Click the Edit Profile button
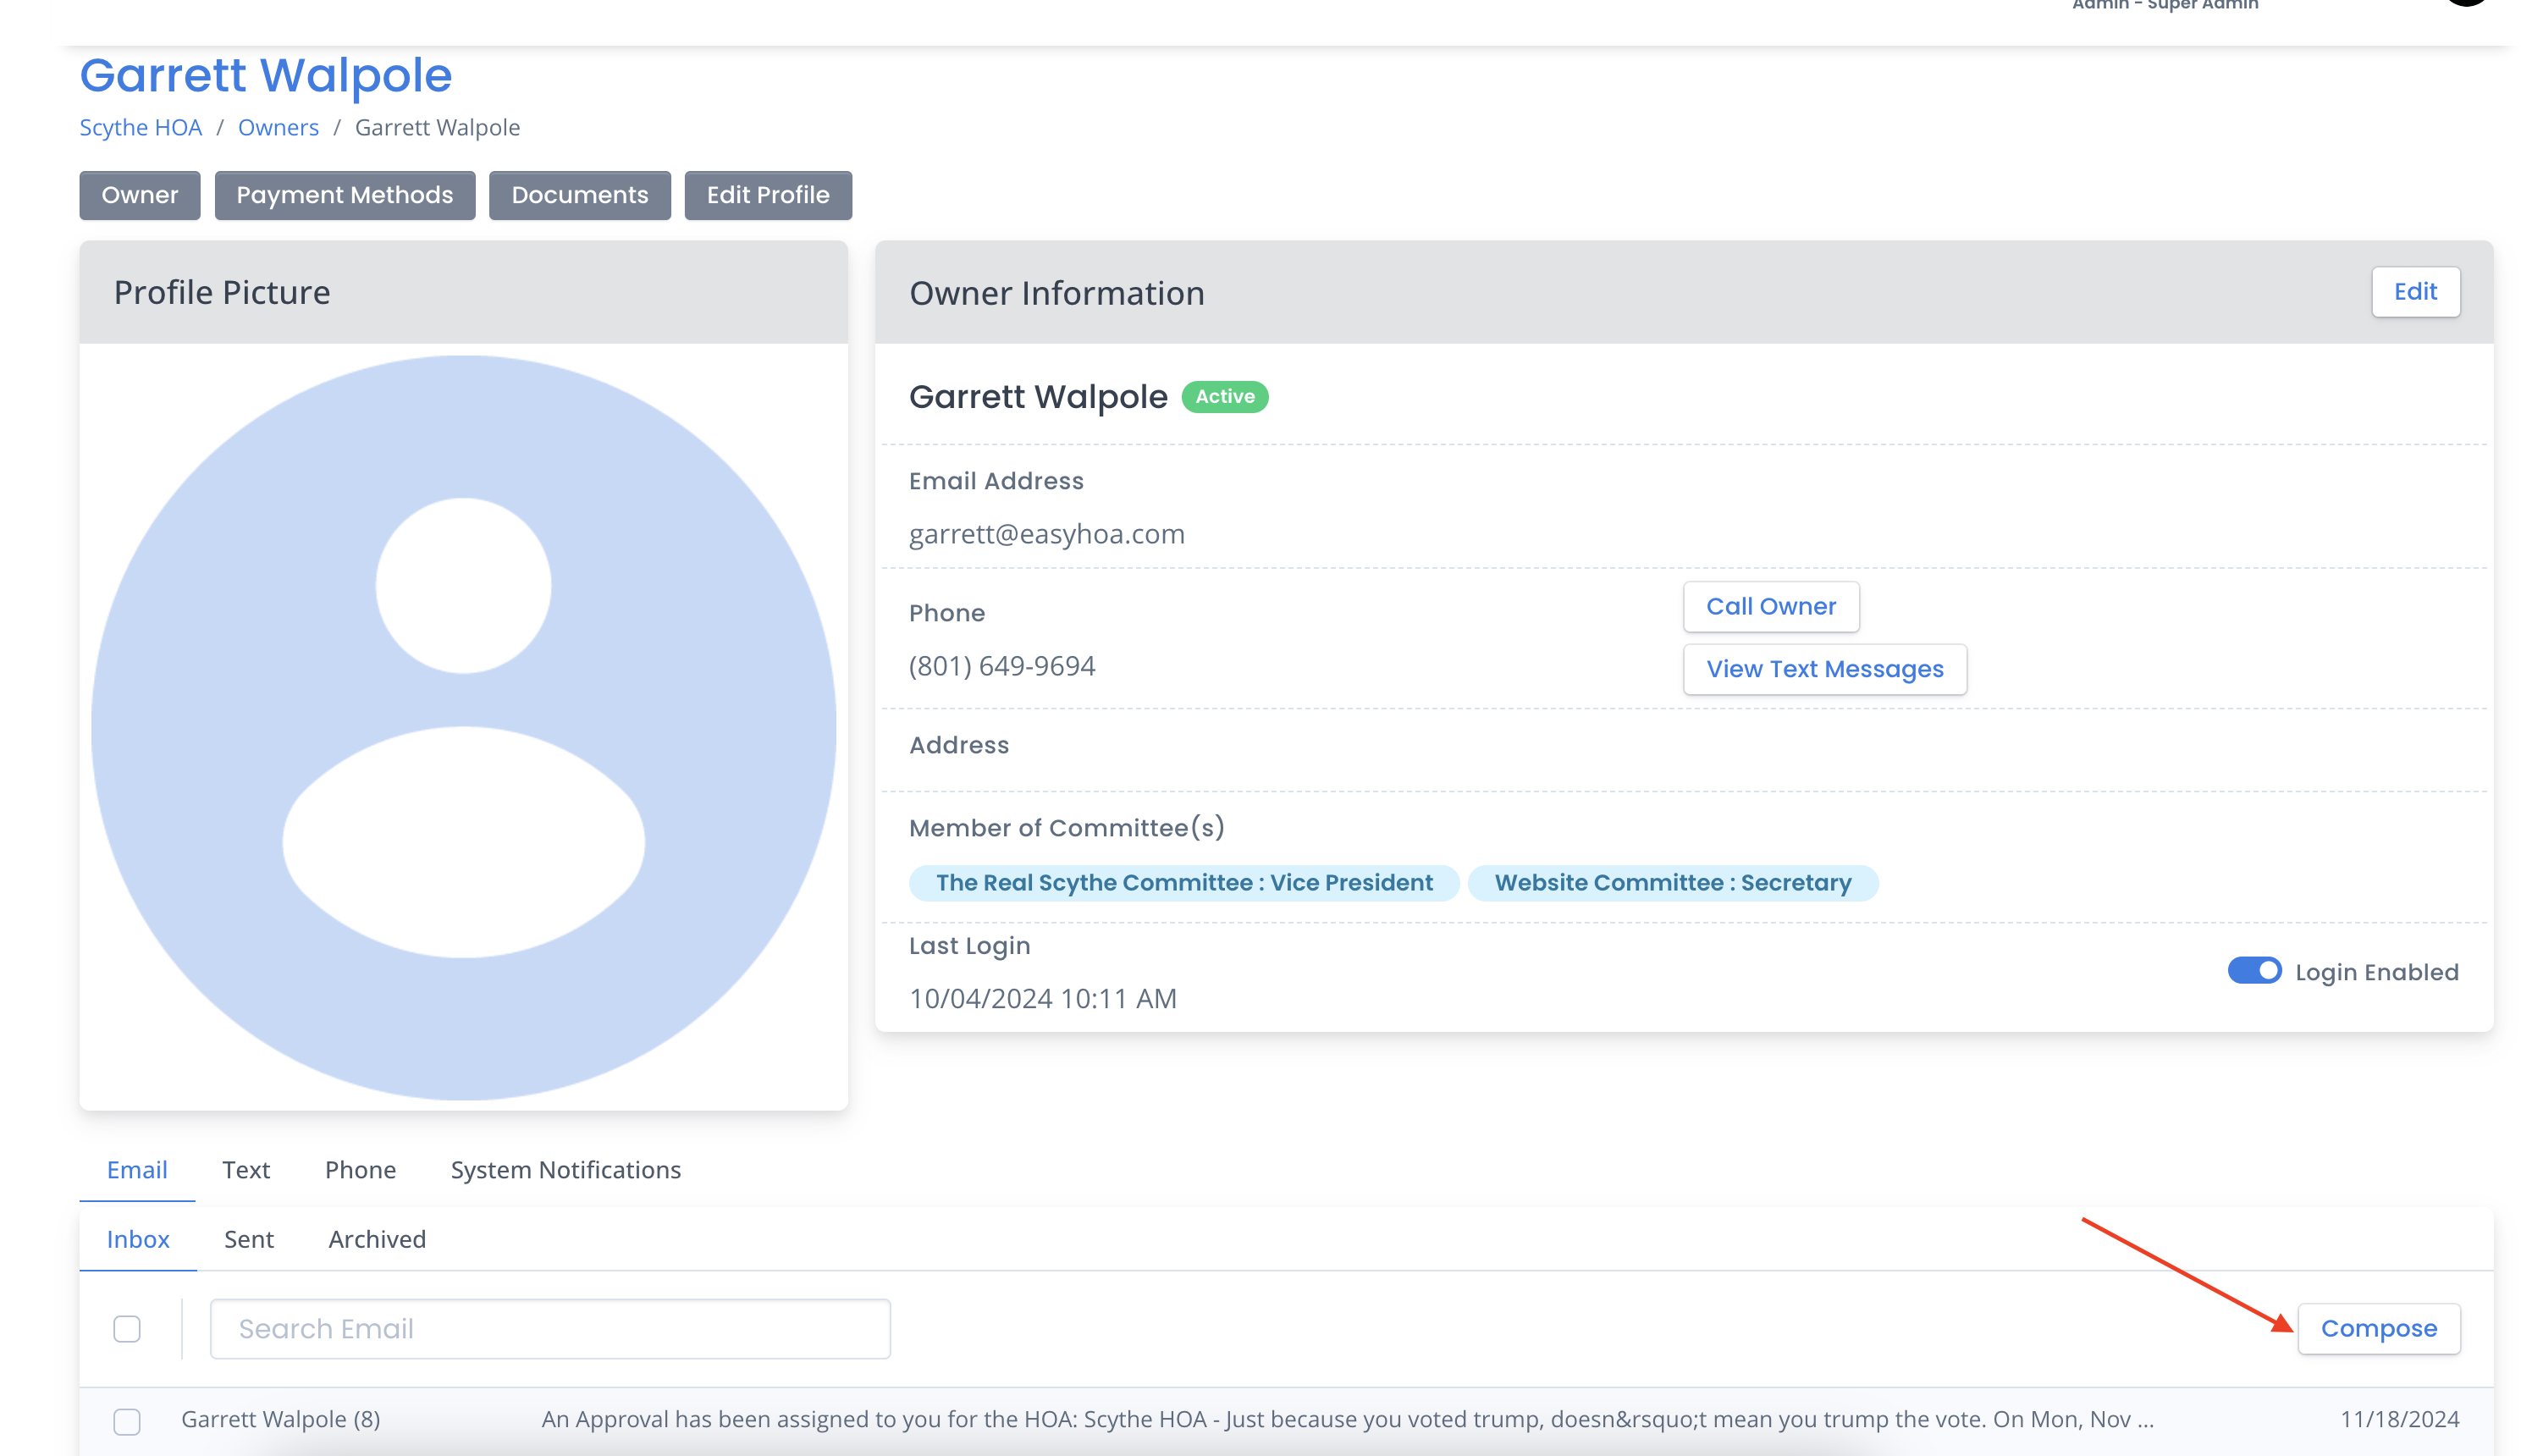Screen dimensions: 2521x1456 coord(767,195)
